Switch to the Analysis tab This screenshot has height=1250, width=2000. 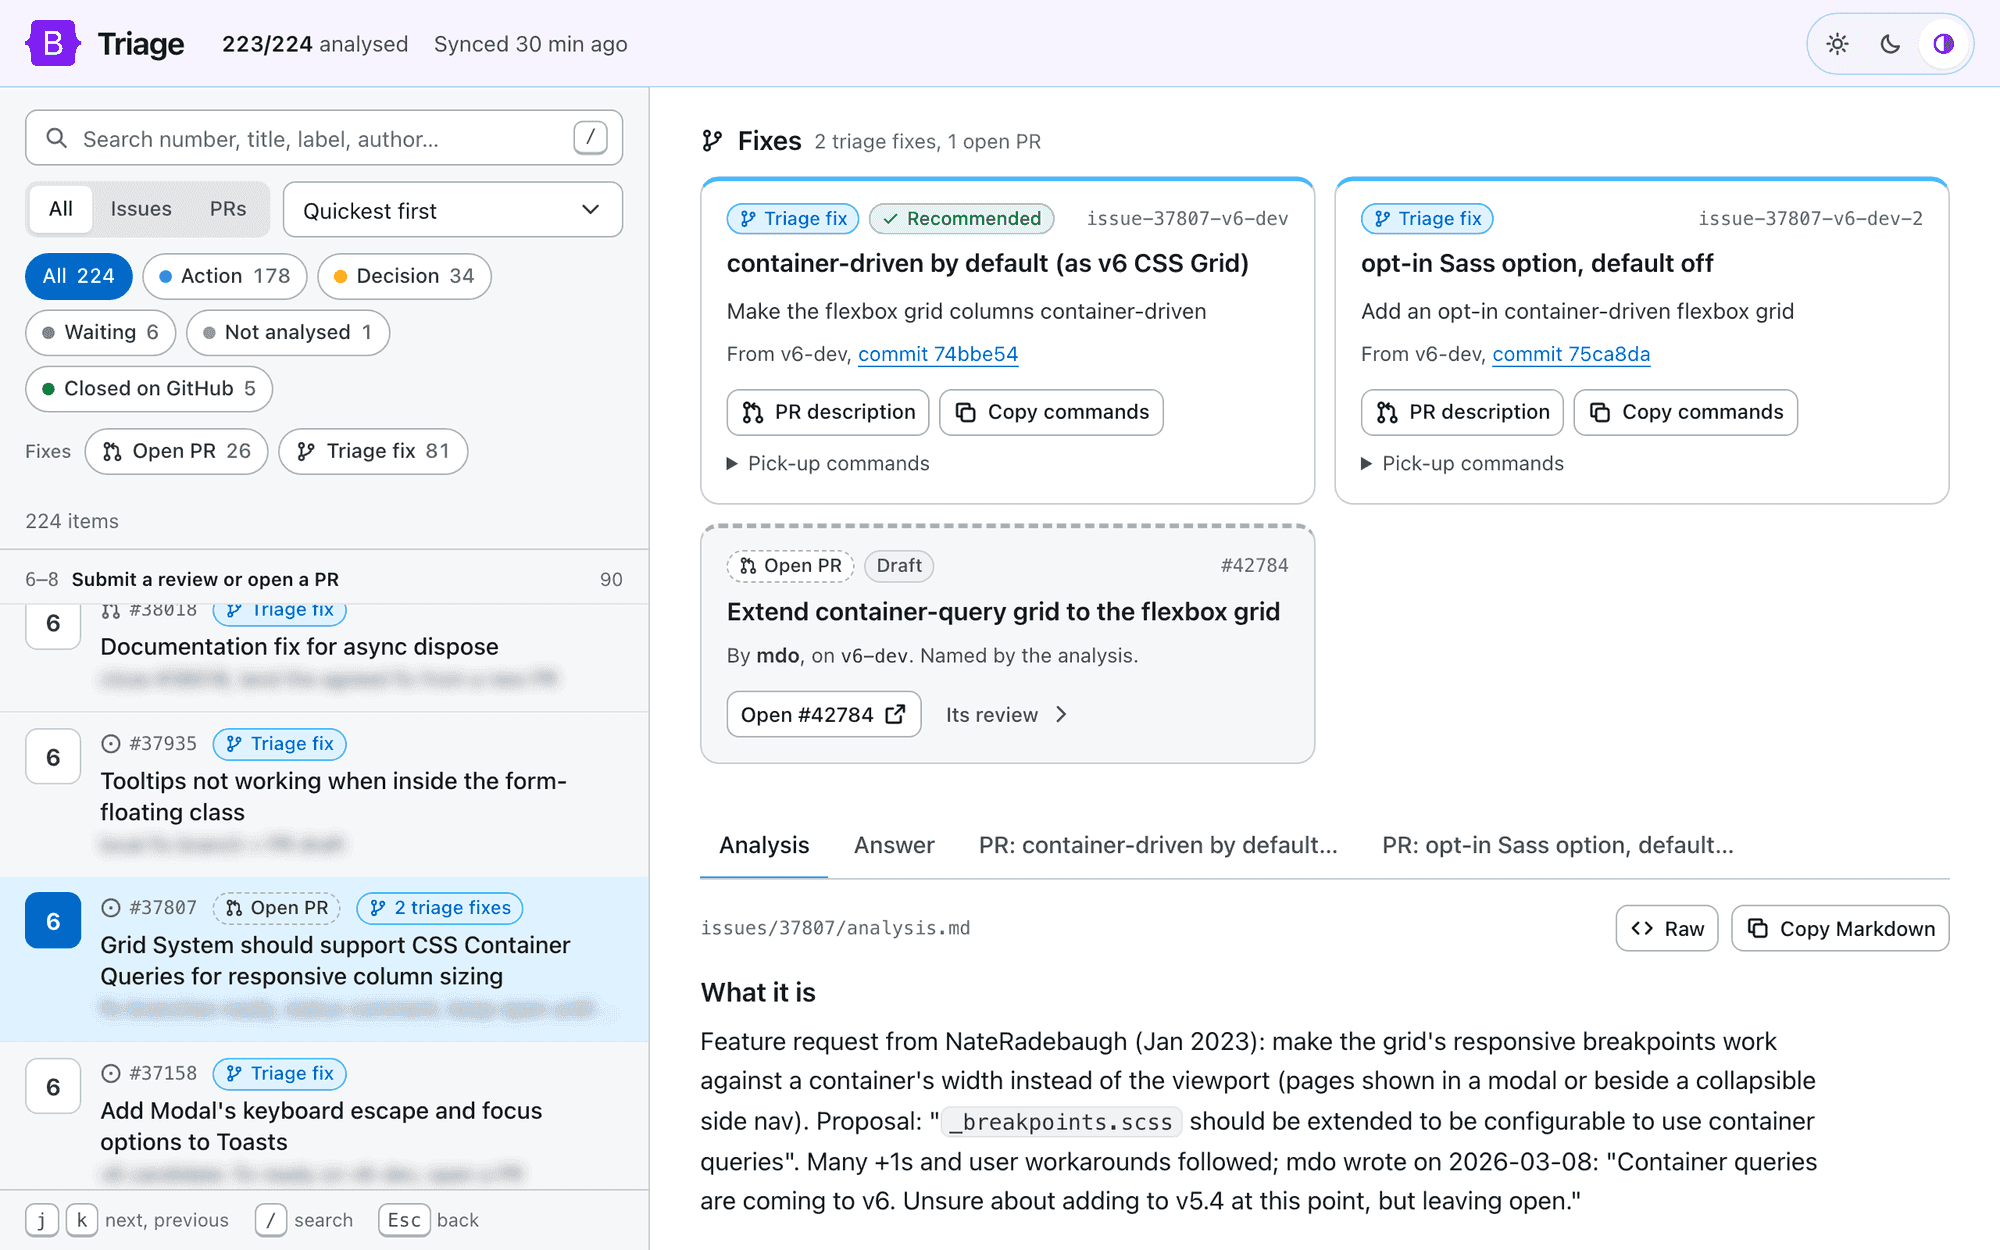click(764, 845)
